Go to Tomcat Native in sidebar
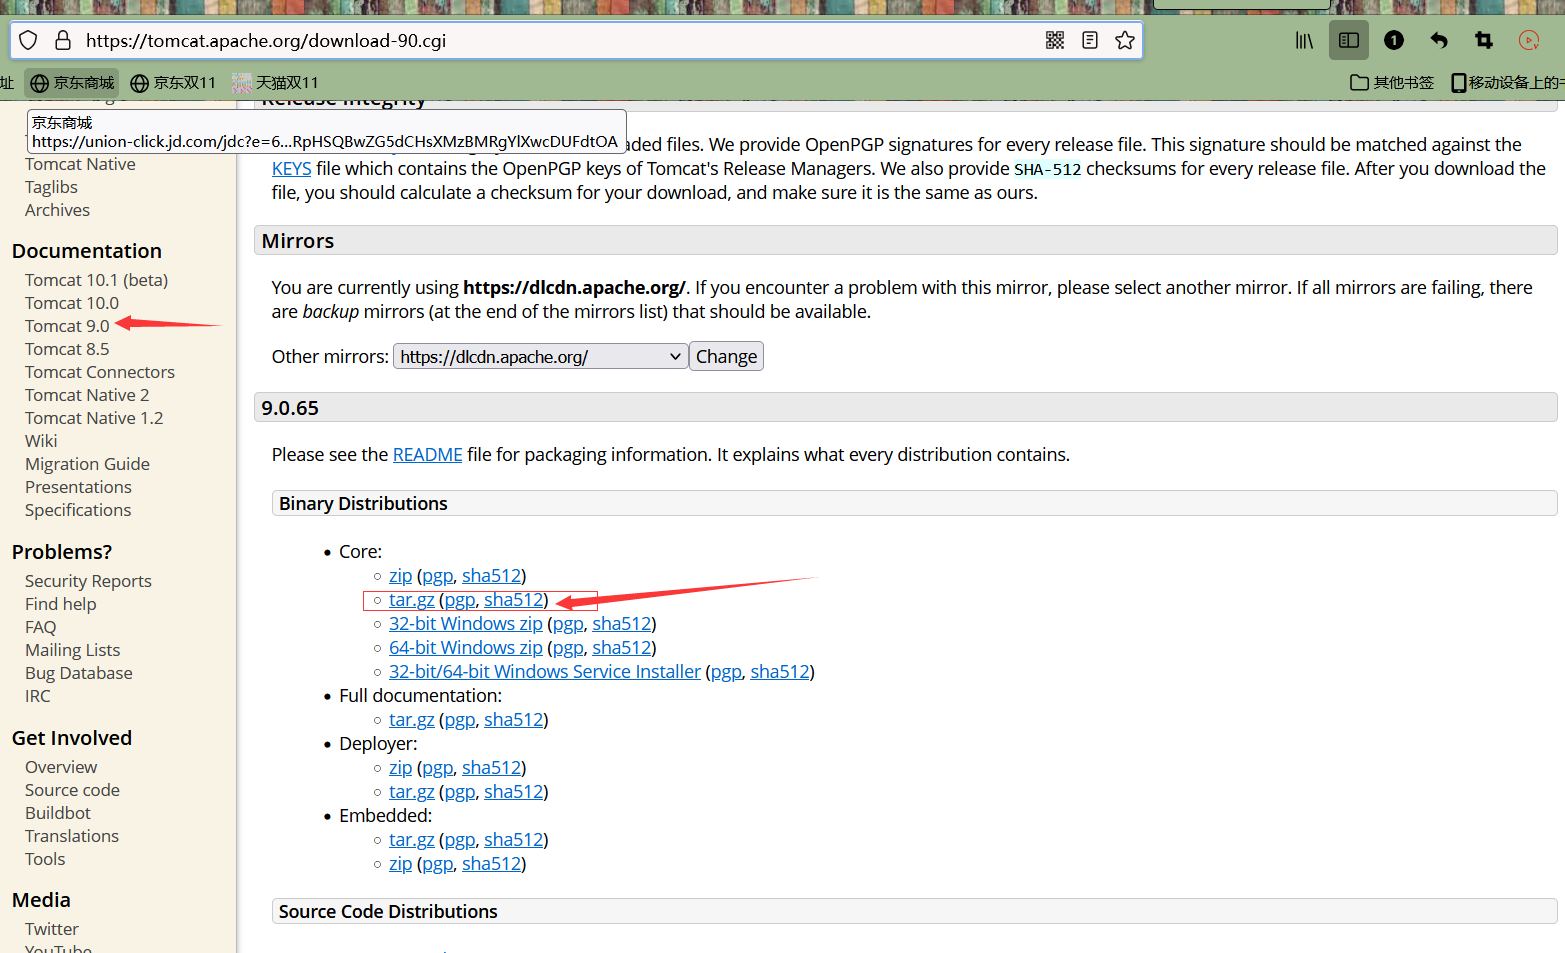1565x953 pixels. tap(80, 165)
